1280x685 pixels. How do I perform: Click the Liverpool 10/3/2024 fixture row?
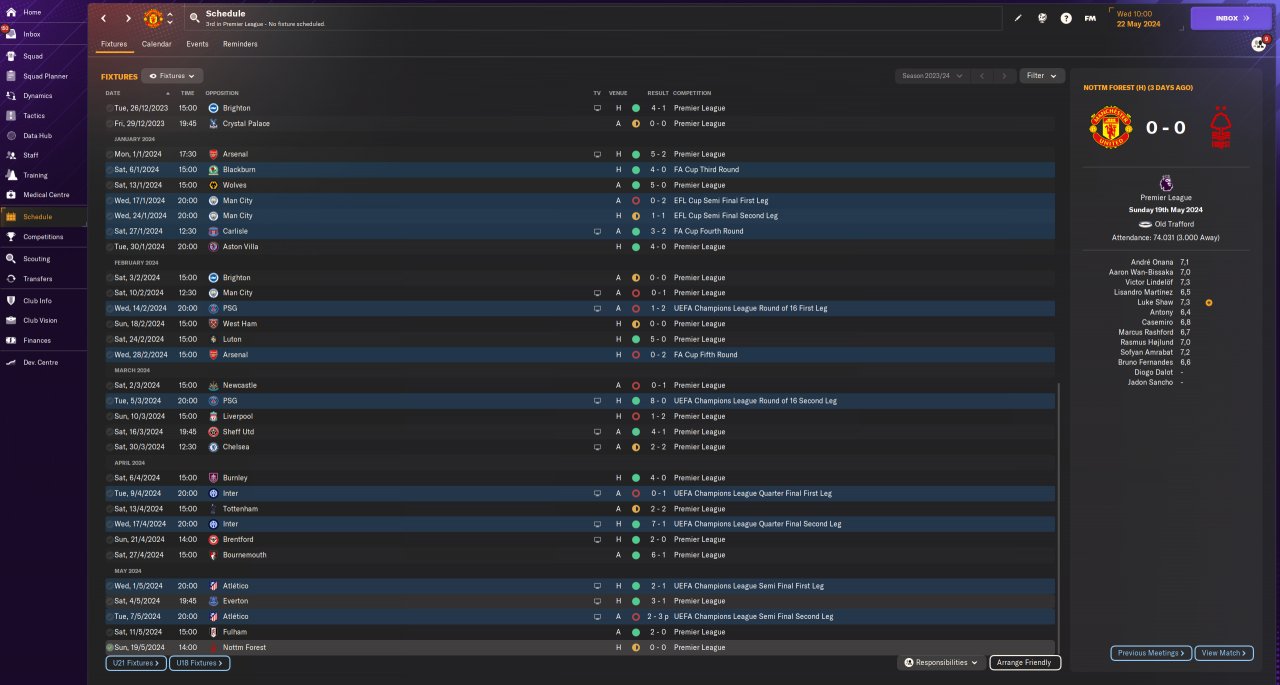tap(579, 416)
